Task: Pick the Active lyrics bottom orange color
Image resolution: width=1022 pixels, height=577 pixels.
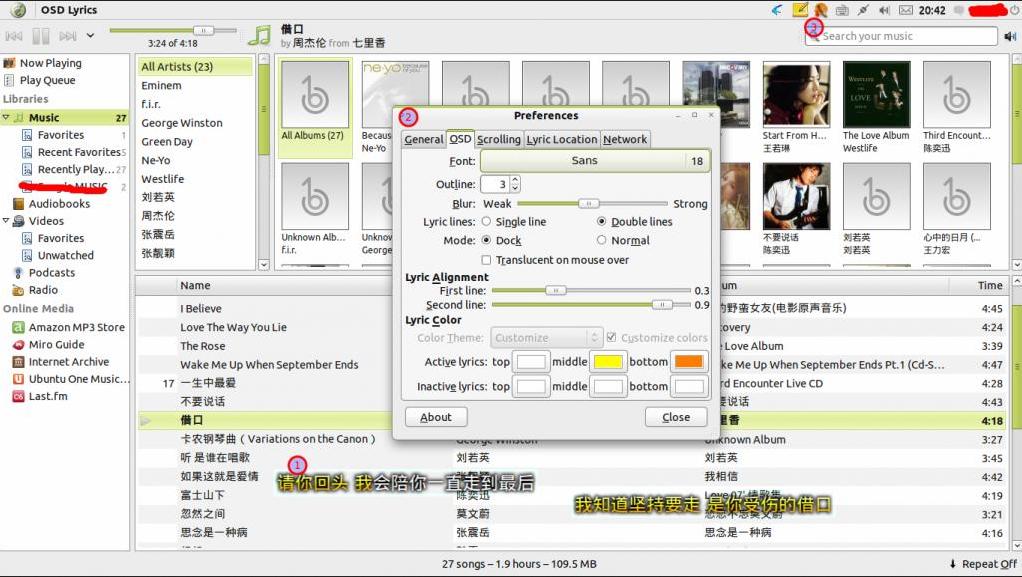Action: (x=689, y=362)
